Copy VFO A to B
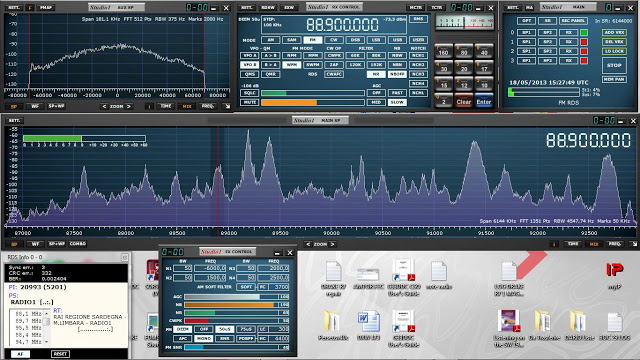 [271, 56]
